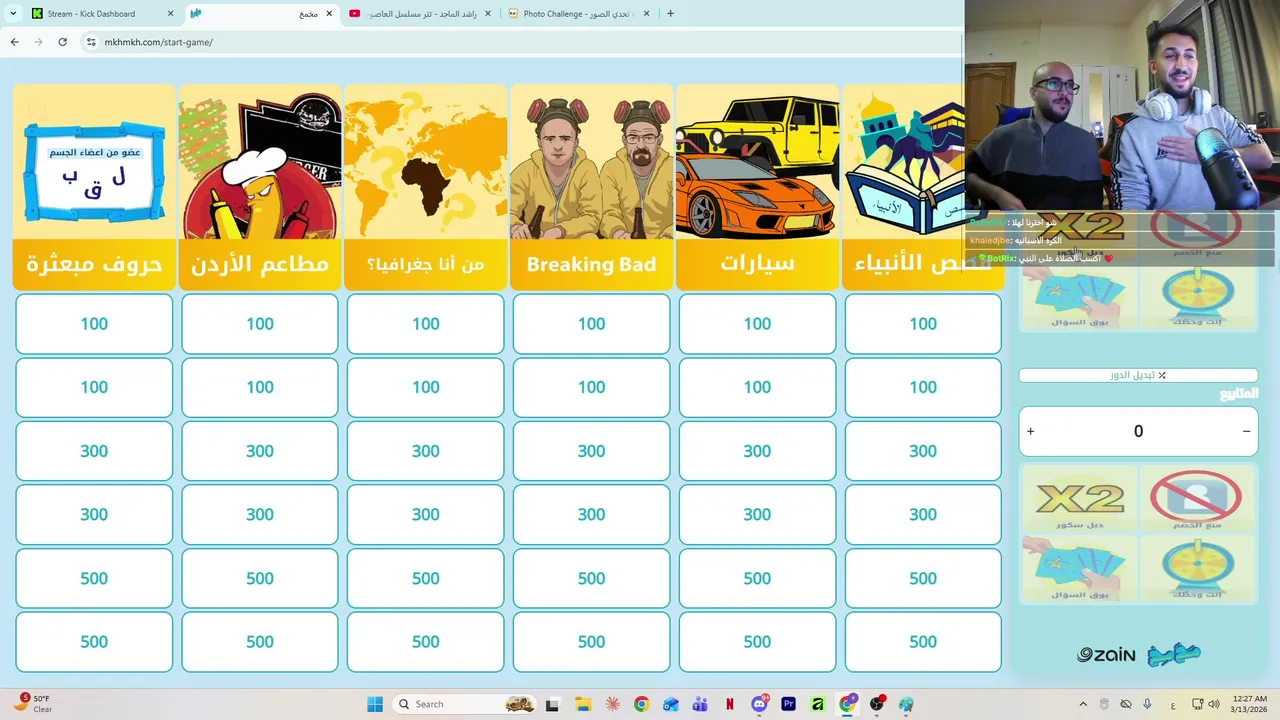This screenshot has height=720, width=1280.
Task: Use المتابع team's بوق السؤال card
Action: tap(1080, 568)
